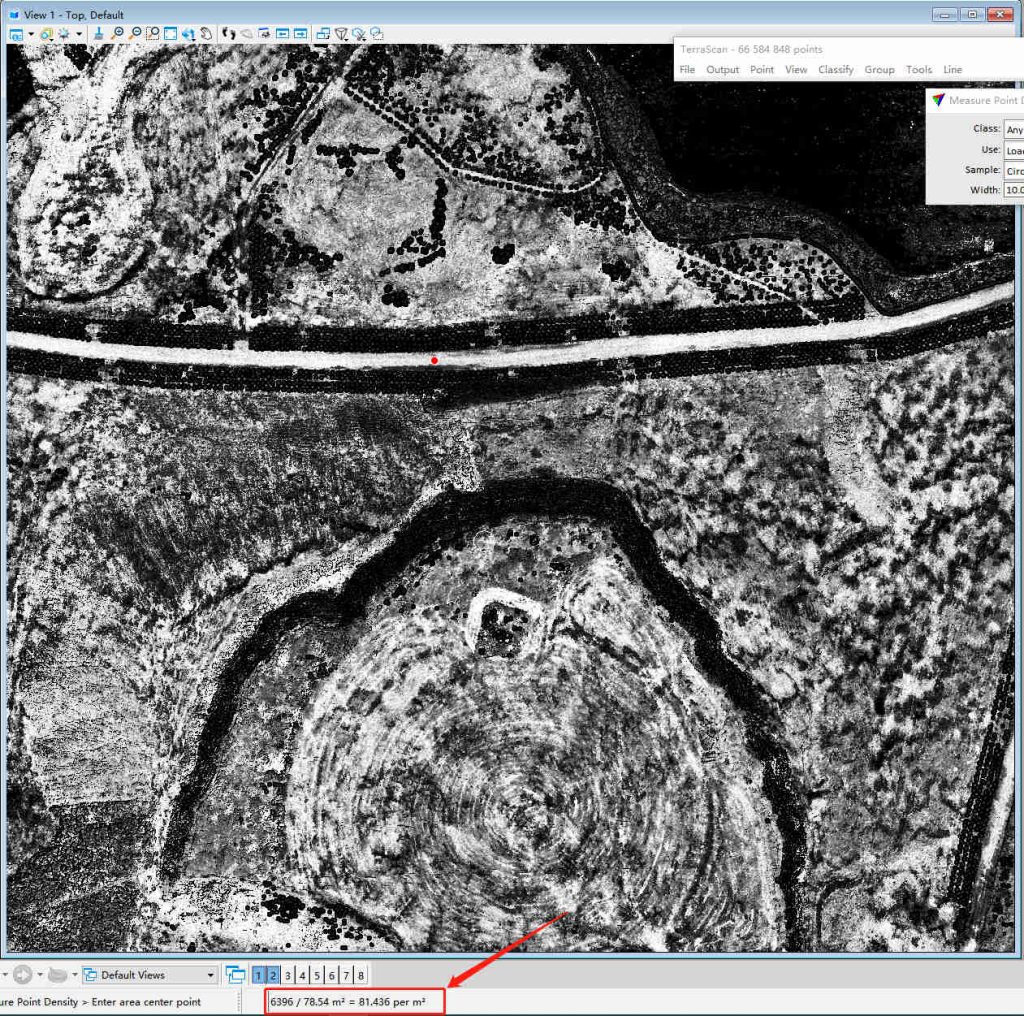Screen dimensions: 1024x1016
Task: Select the Pan View tool
Action: pyautogui.click(x=206, y=33)
